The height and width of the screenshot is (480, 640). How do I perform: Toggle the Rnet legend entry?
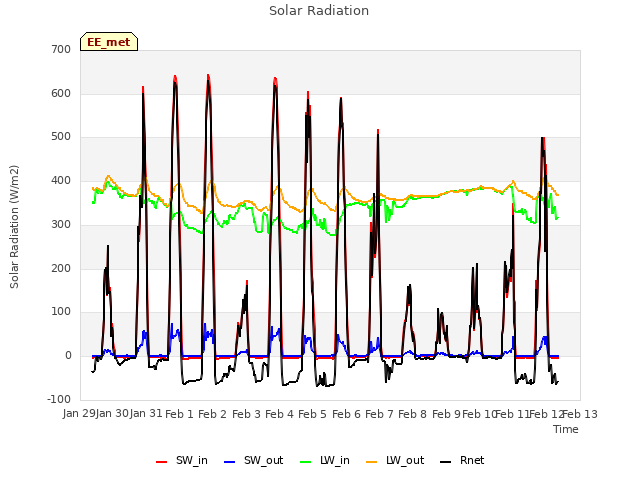[x=462, y=461]
